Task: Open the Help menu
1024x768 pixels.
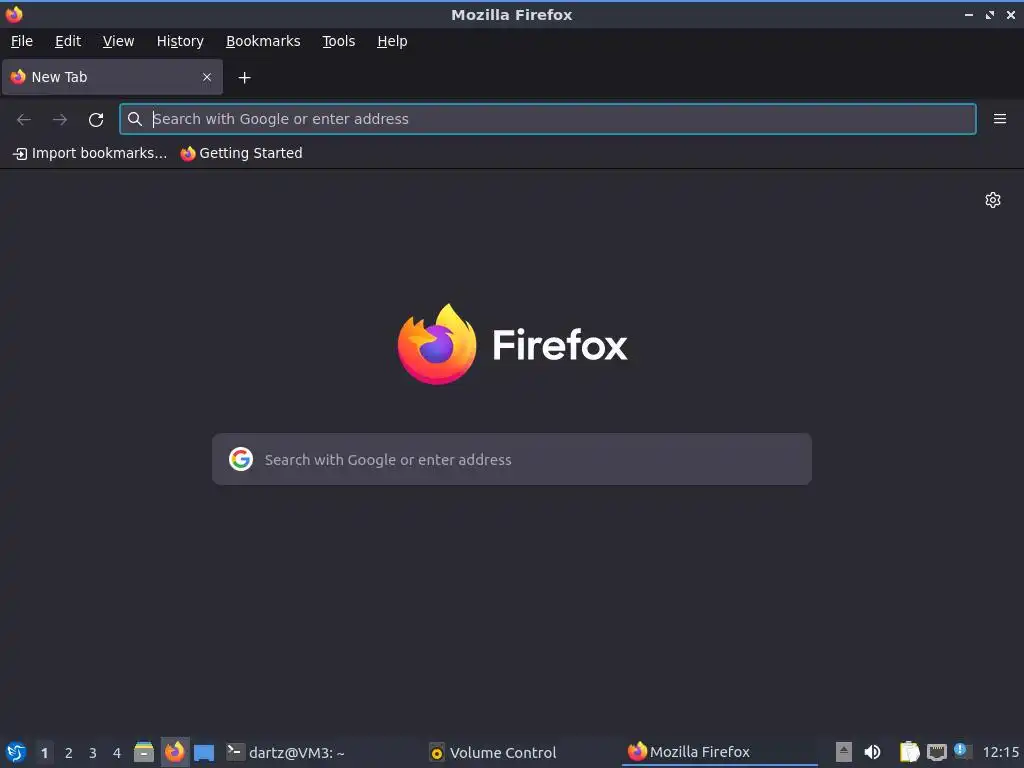Action: click(392, 41)
